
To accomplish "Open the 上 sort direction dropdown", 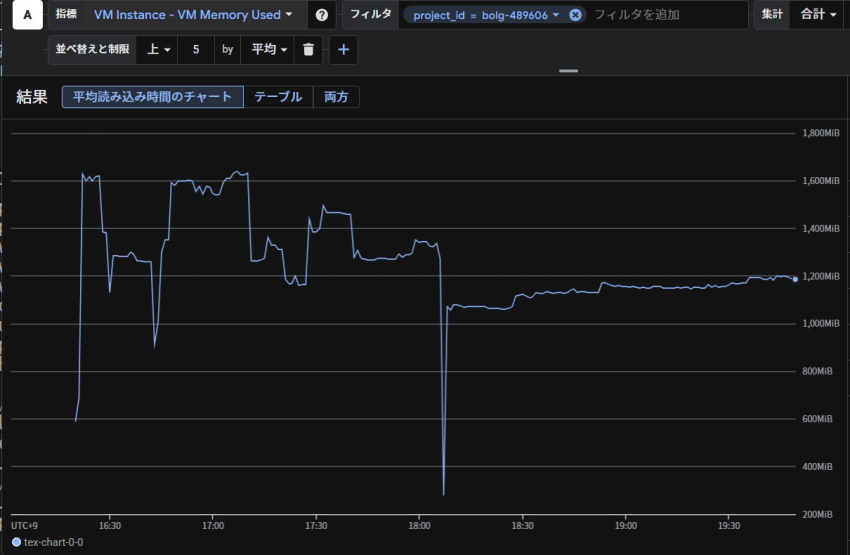I will (159, 49).
